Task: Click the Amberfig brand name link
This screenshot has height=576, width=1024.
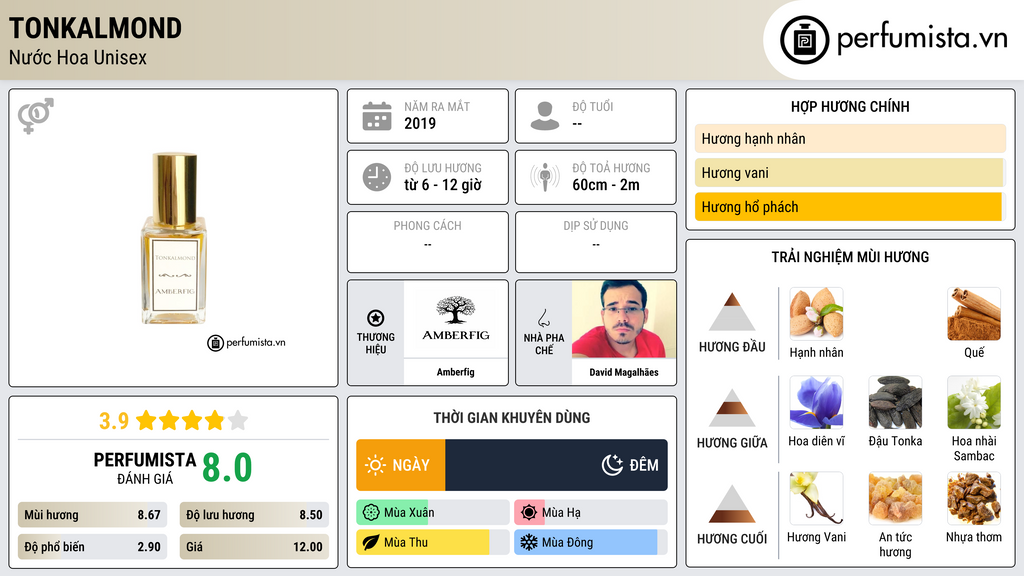Action: (x=456, y=372)
